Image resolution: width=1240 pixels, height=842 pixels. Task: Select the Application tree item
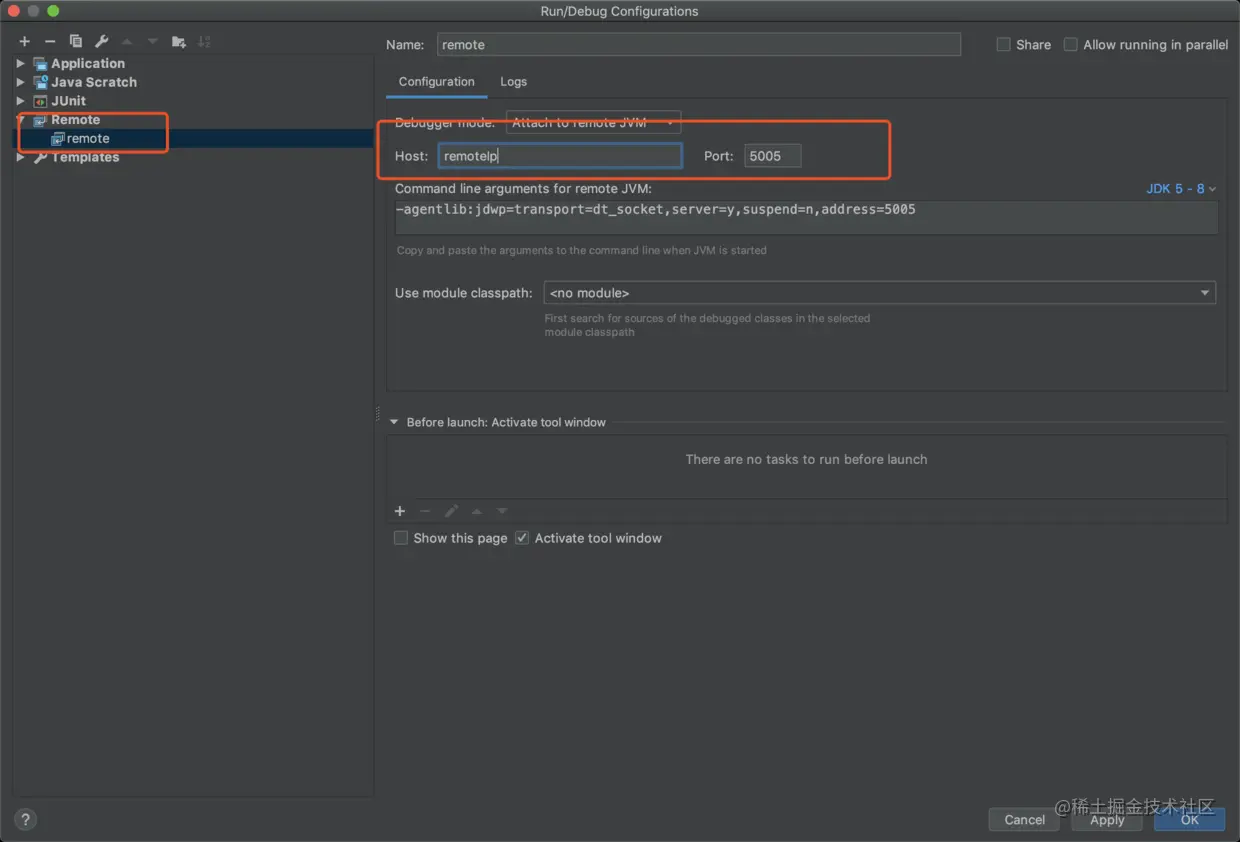click(88, 63)
